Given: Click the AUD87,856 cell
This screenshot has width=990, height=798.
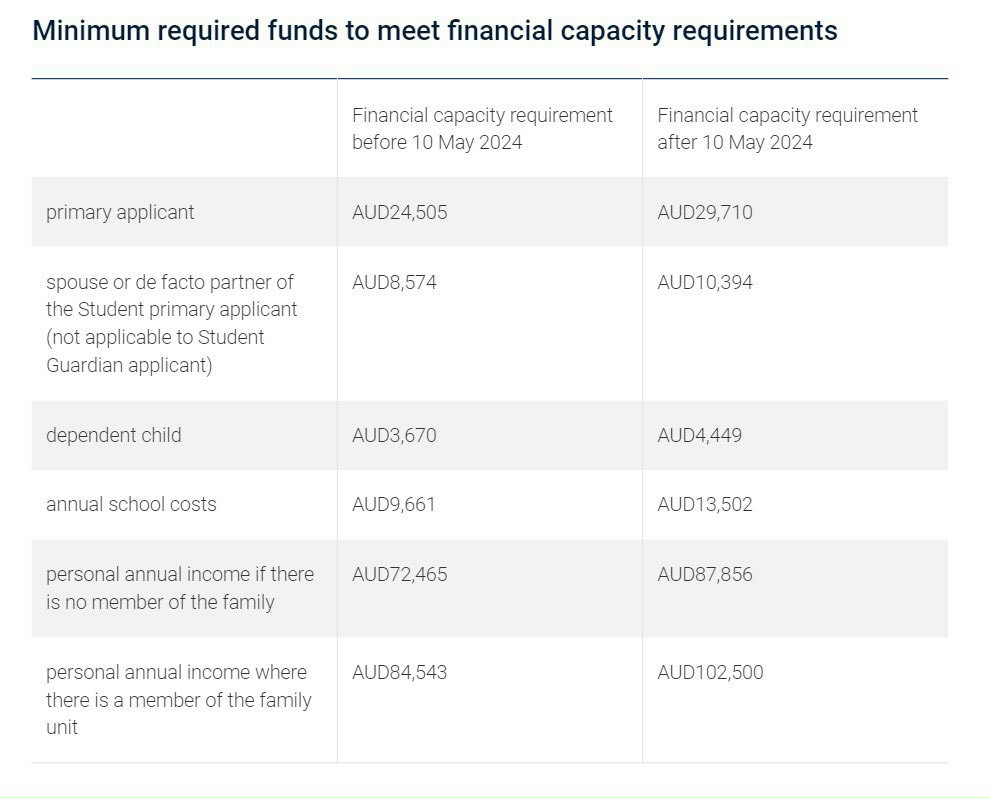Looking at the screenshot, I should tap(705, 574).
